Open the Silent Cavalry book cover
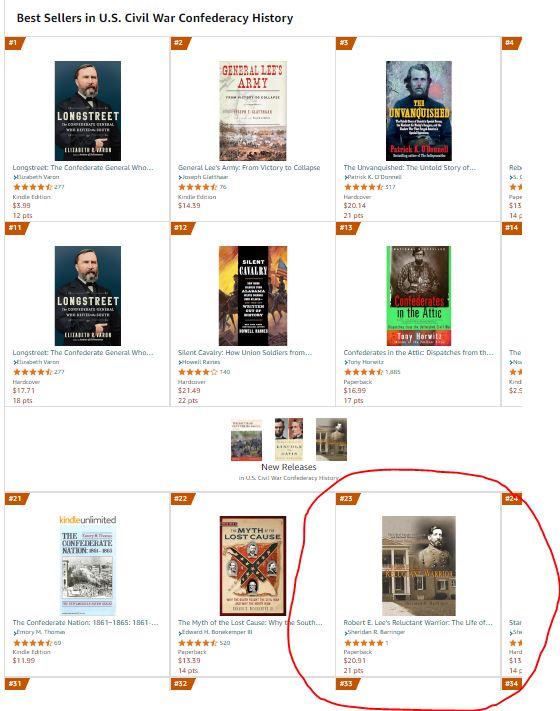 pyautogui.click(x=253, y=296)
